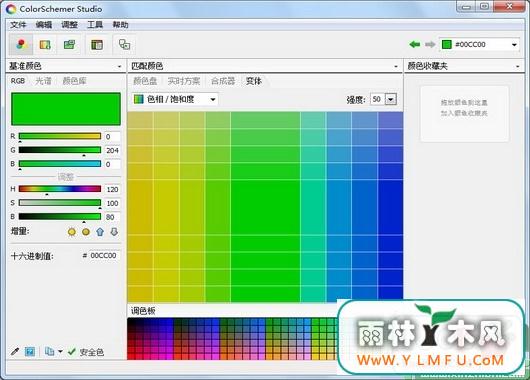Open the 基准颜色 panel menu arrow
Image resolution: width=530 pixels, height=380 pixels.
point(119,67)
